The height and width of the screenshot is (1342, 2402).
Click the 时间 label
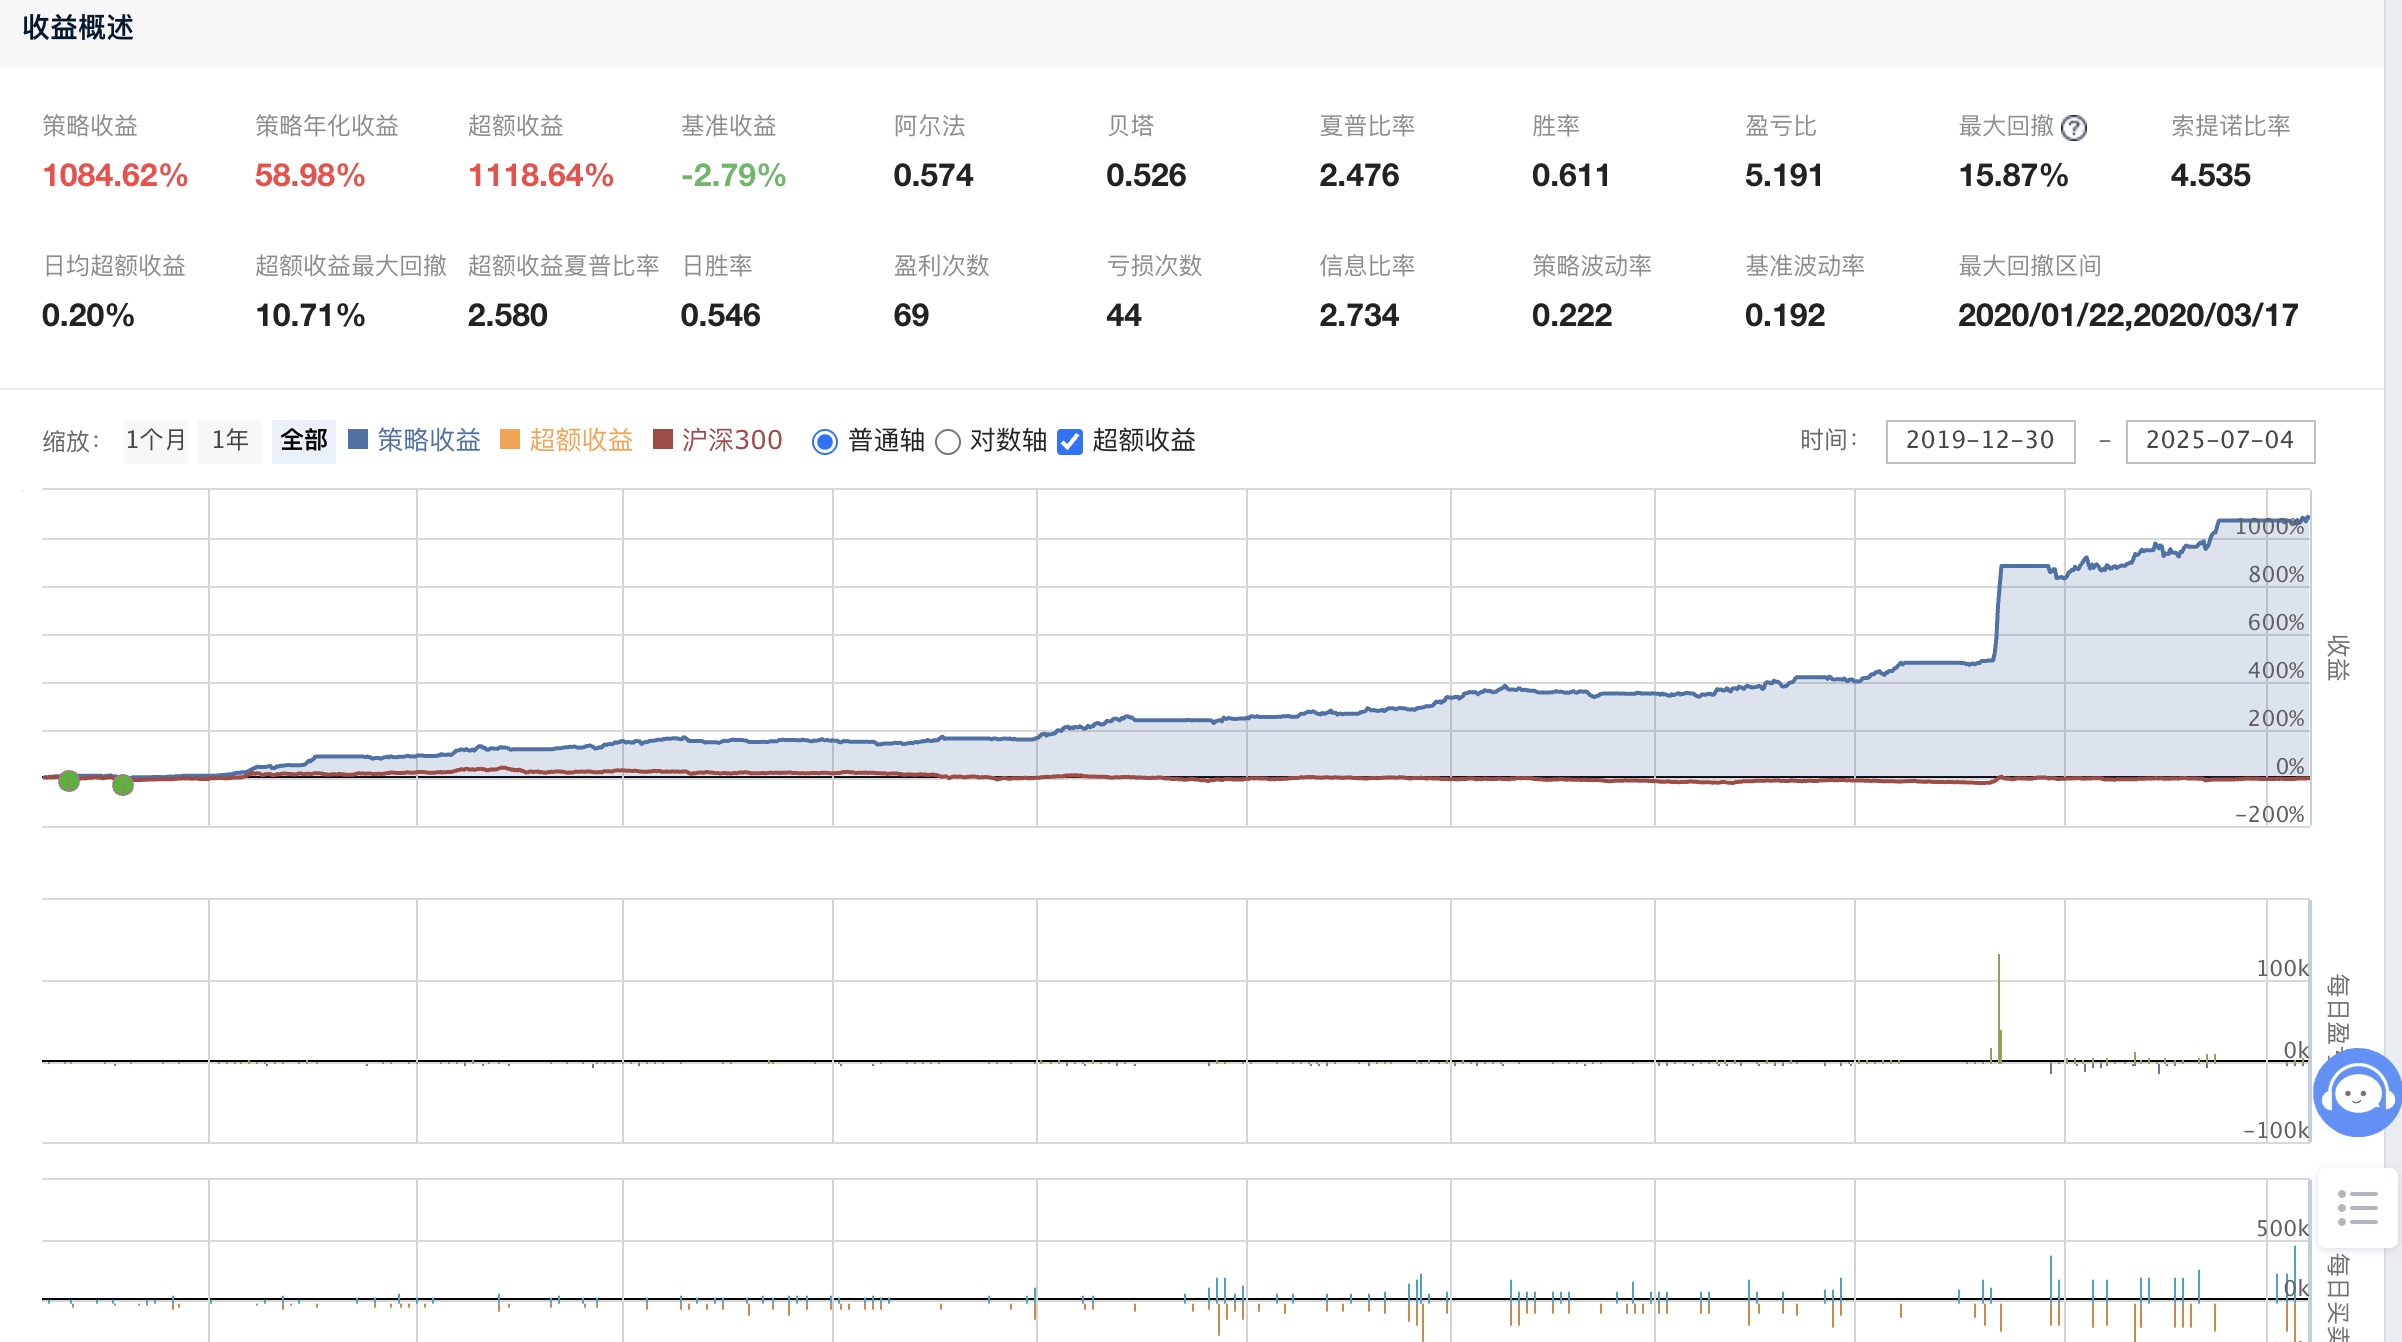[x=1829, y=440]
